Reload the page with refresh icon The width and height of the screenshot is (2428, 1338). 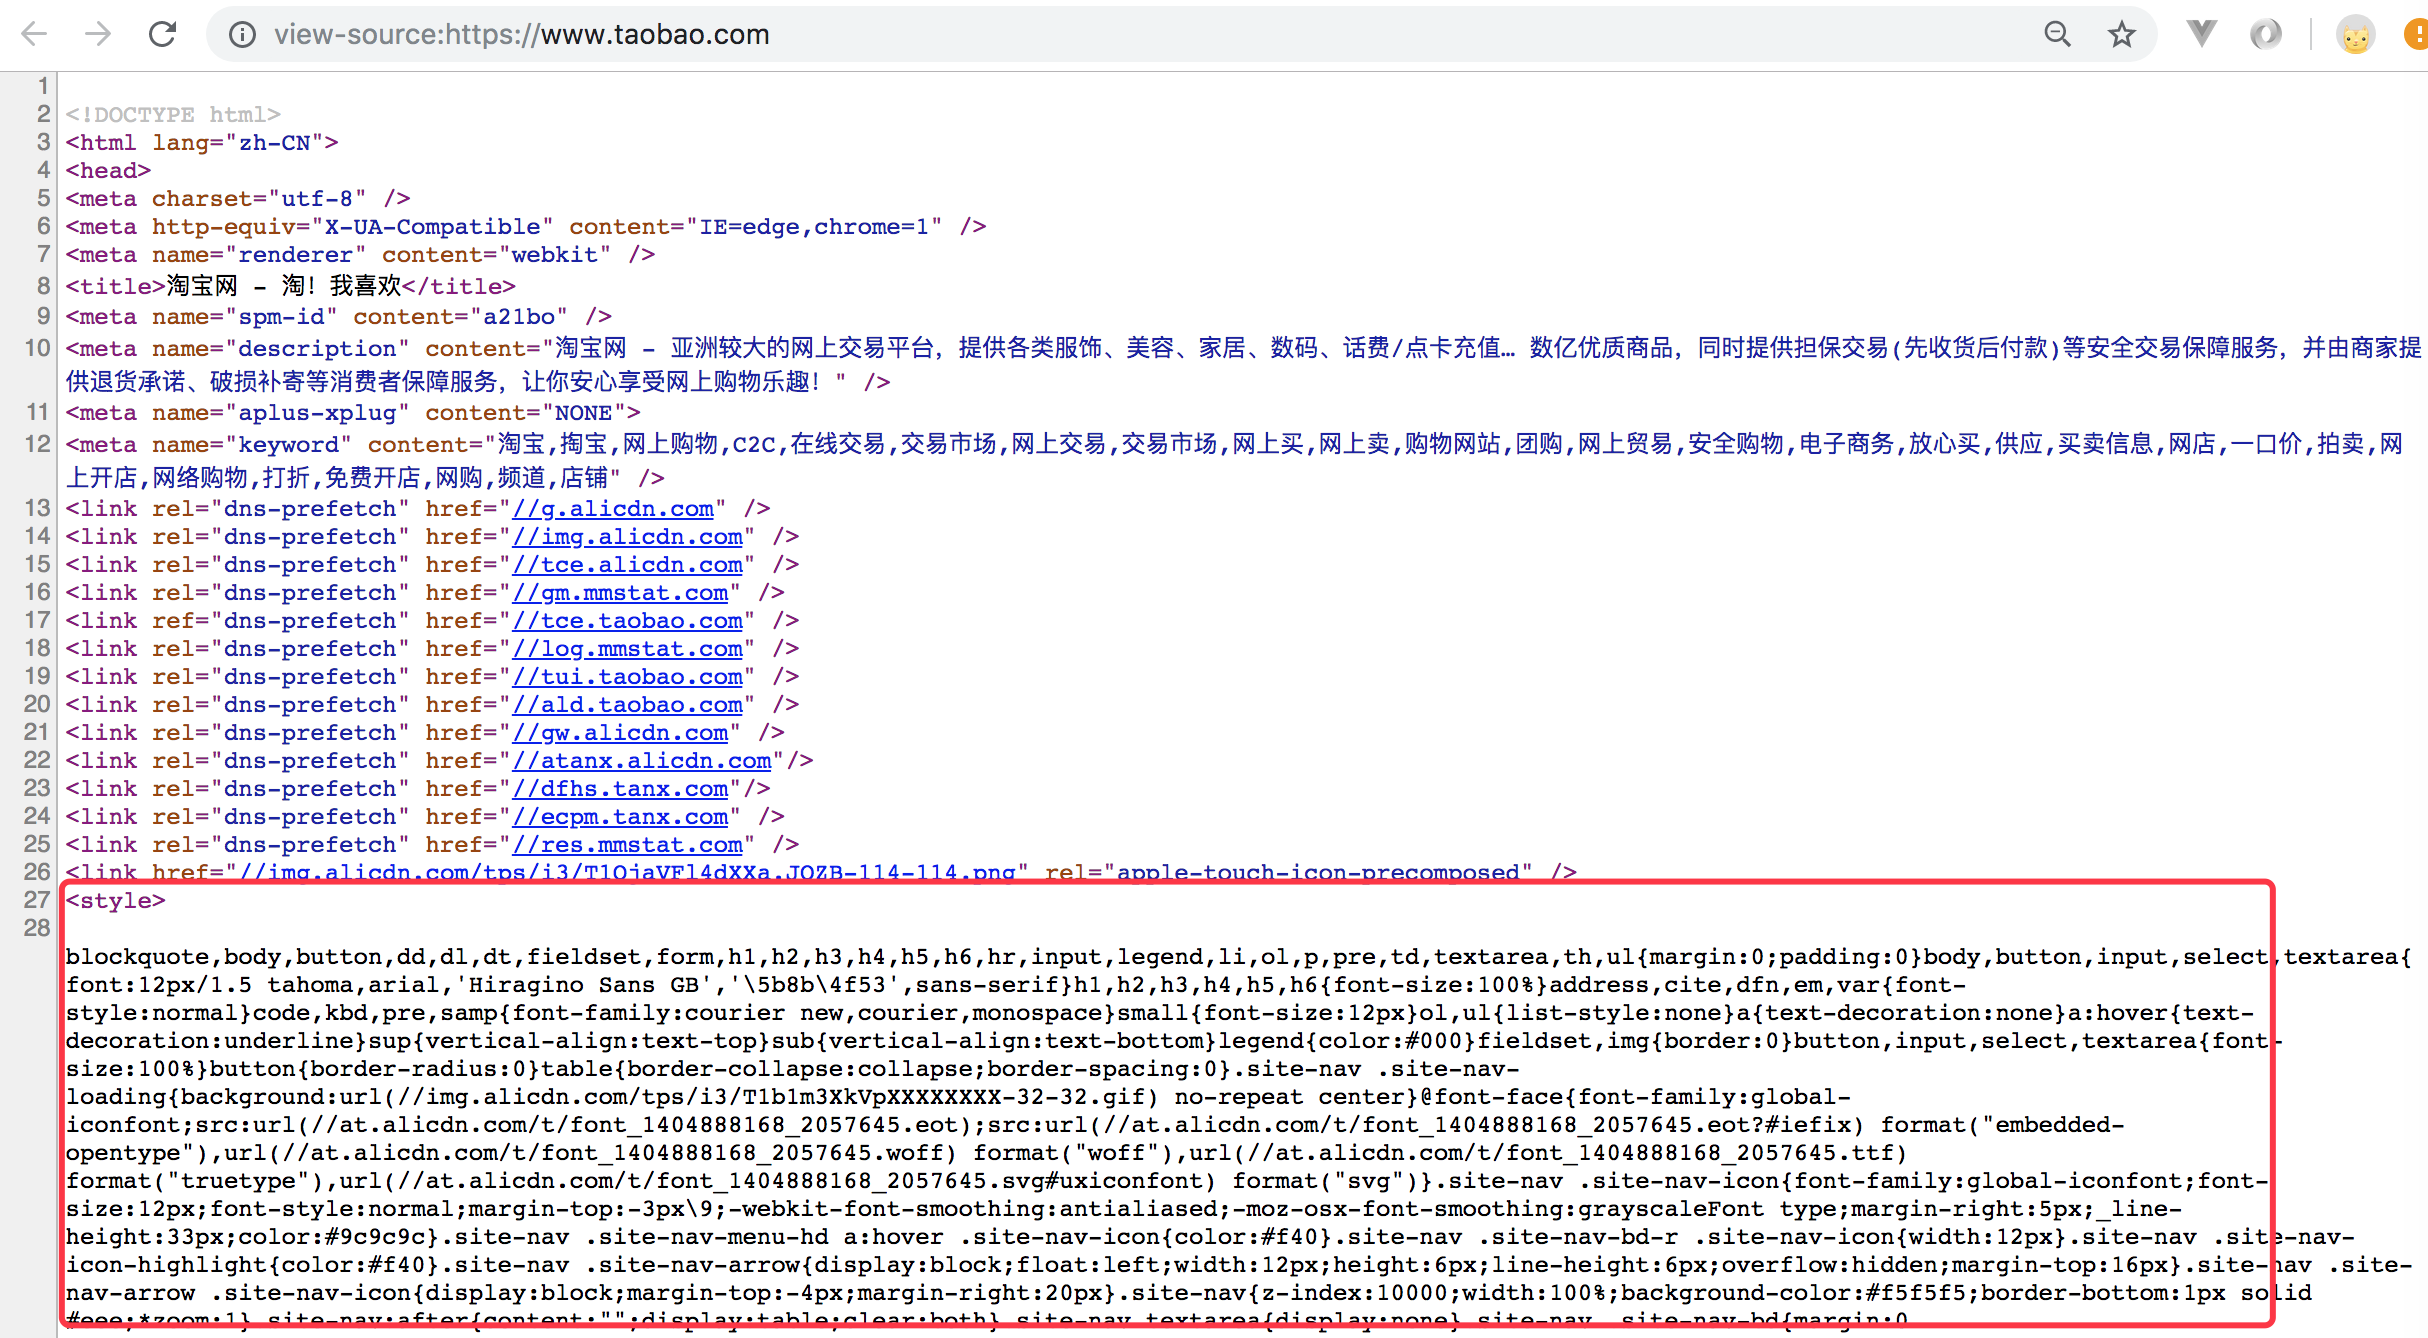pos(162,34)
